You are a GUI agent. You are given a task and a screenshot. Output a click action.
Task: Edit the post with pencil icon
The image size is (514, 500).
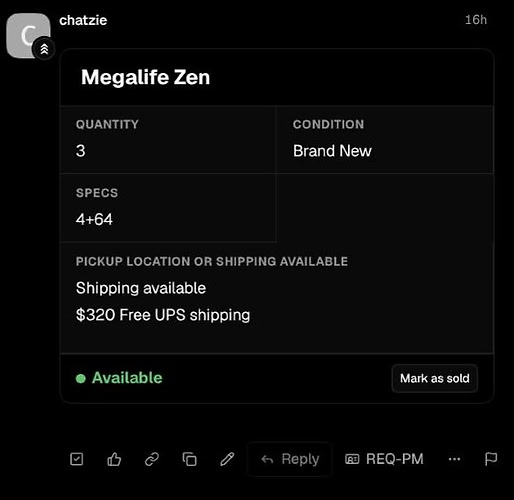click(227, 459)
